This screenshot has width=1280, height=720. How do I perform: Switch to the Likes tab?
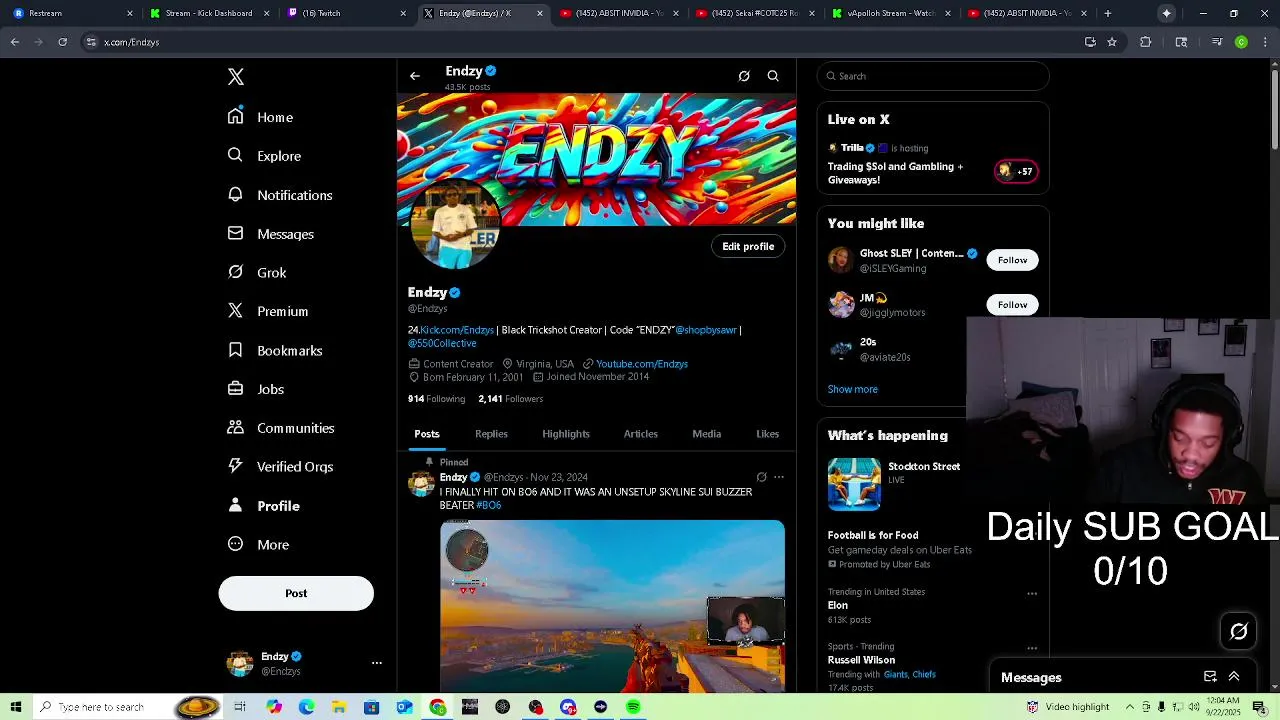768,434
